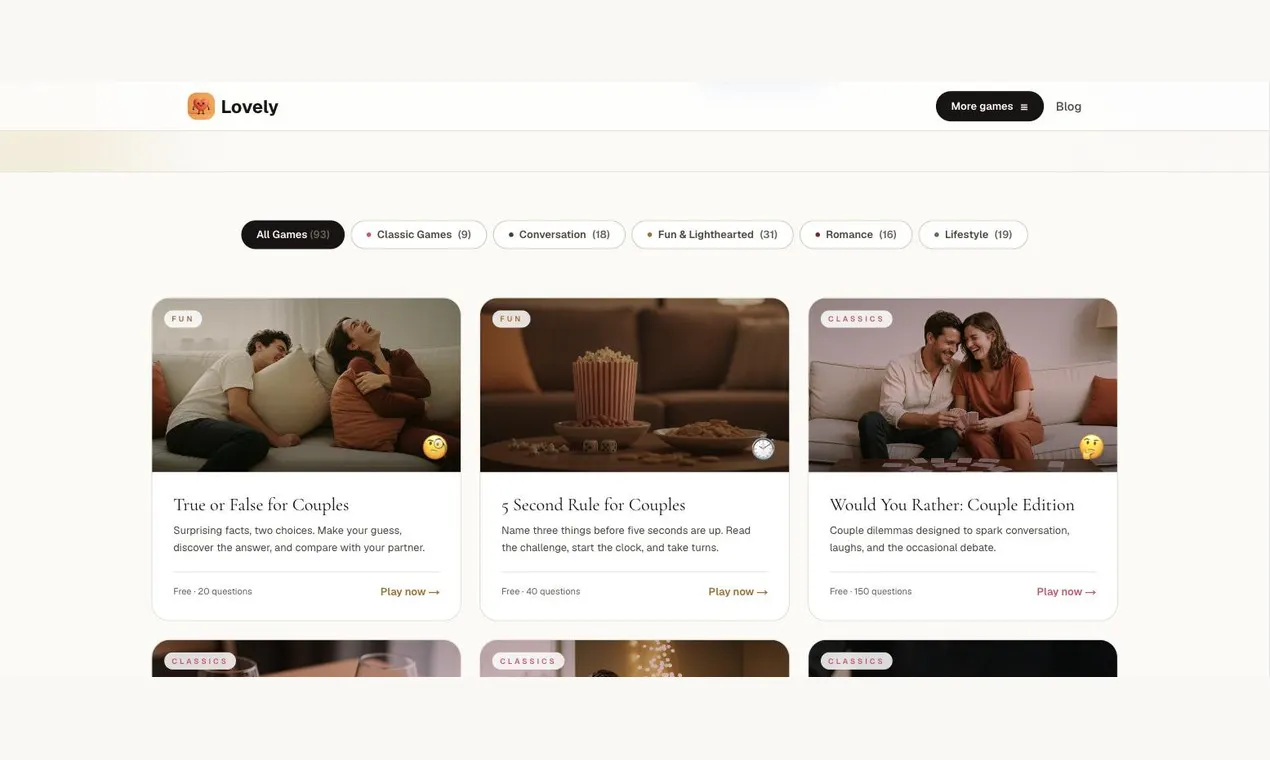Open the 5 Second Rule for Couples title
This screenshot has height=760, width=1270.
(x=593, y=505)
